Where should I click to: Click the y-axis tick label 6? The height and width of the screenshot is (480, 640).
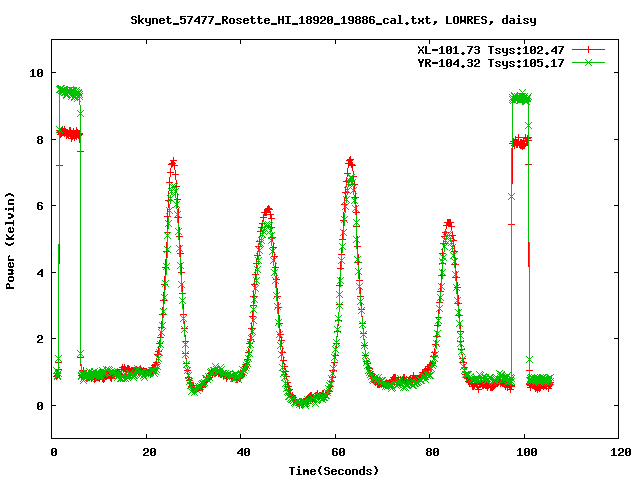coord(40,206)
